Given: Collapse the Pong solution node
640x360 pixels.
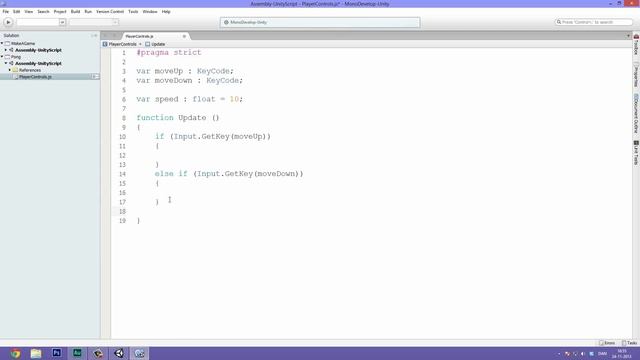Looking at the screenshot, I should (2, 57).
